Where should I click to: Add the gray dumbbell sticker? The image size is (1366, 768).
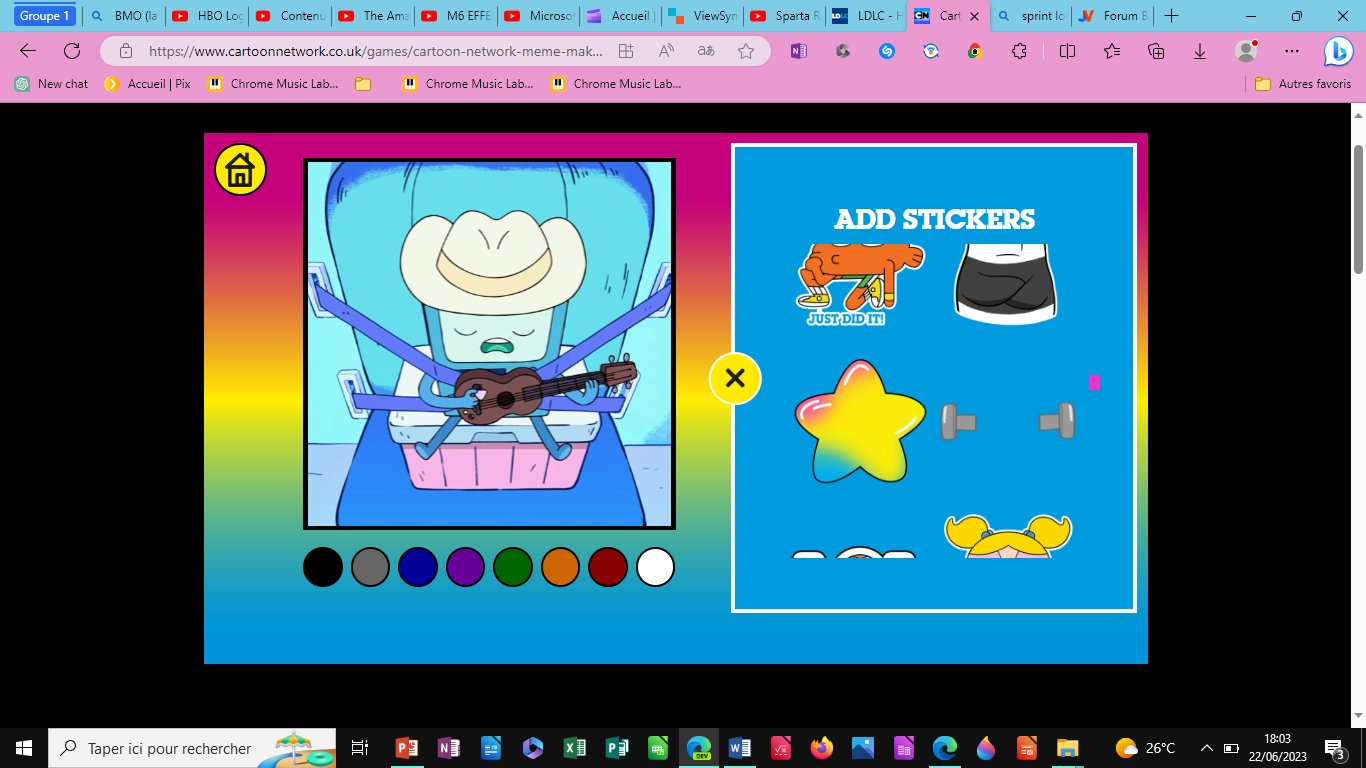[1008, 421]
